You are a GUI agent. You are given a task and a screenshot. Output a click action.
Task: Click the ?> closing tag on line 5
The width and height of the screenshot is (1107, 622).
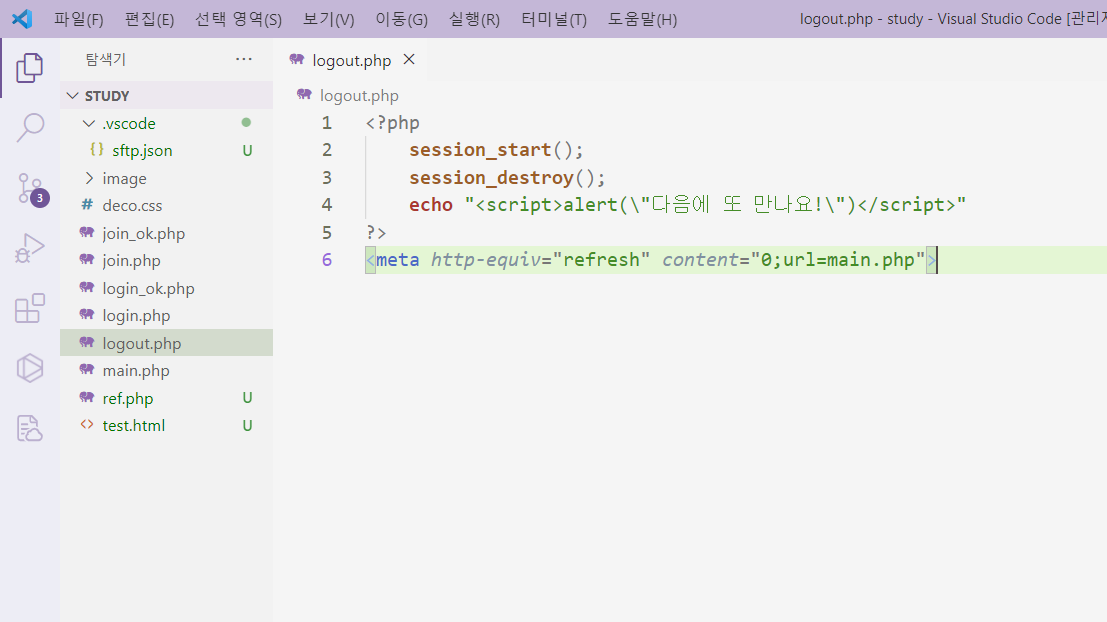pyautogui.click(x=376, y=232)
